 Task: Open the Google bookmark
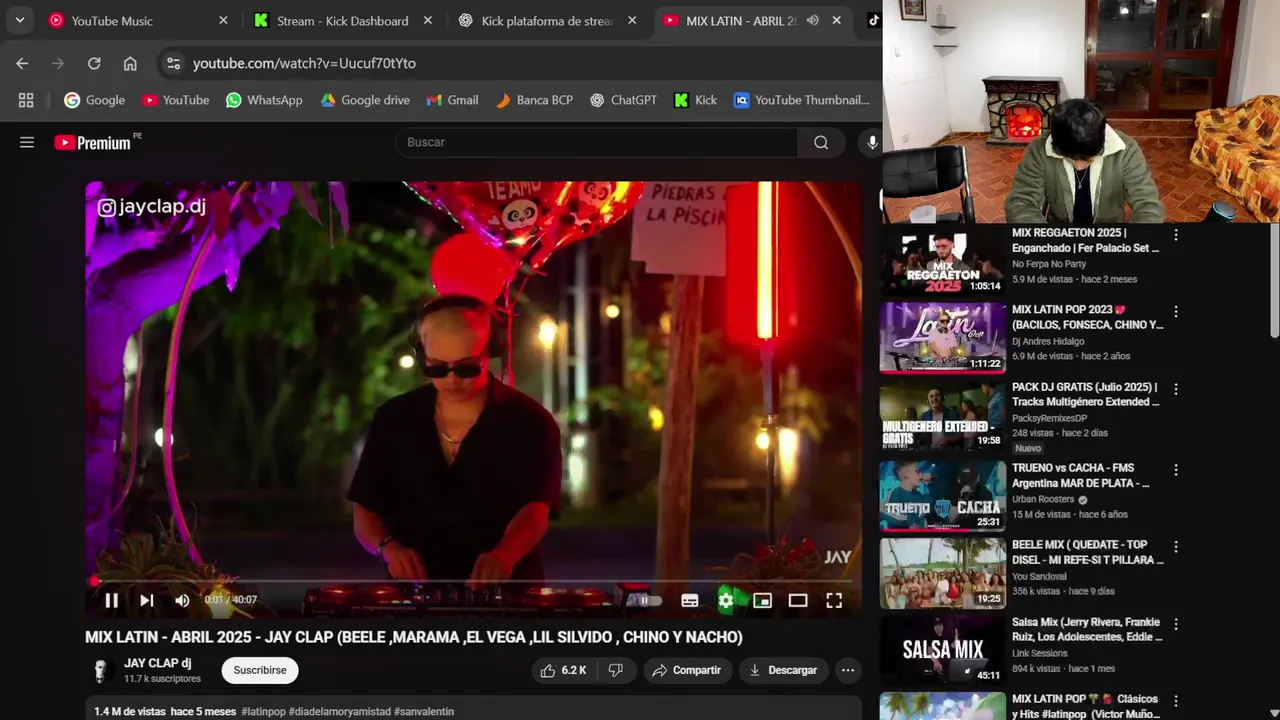[x=95, y=100]
